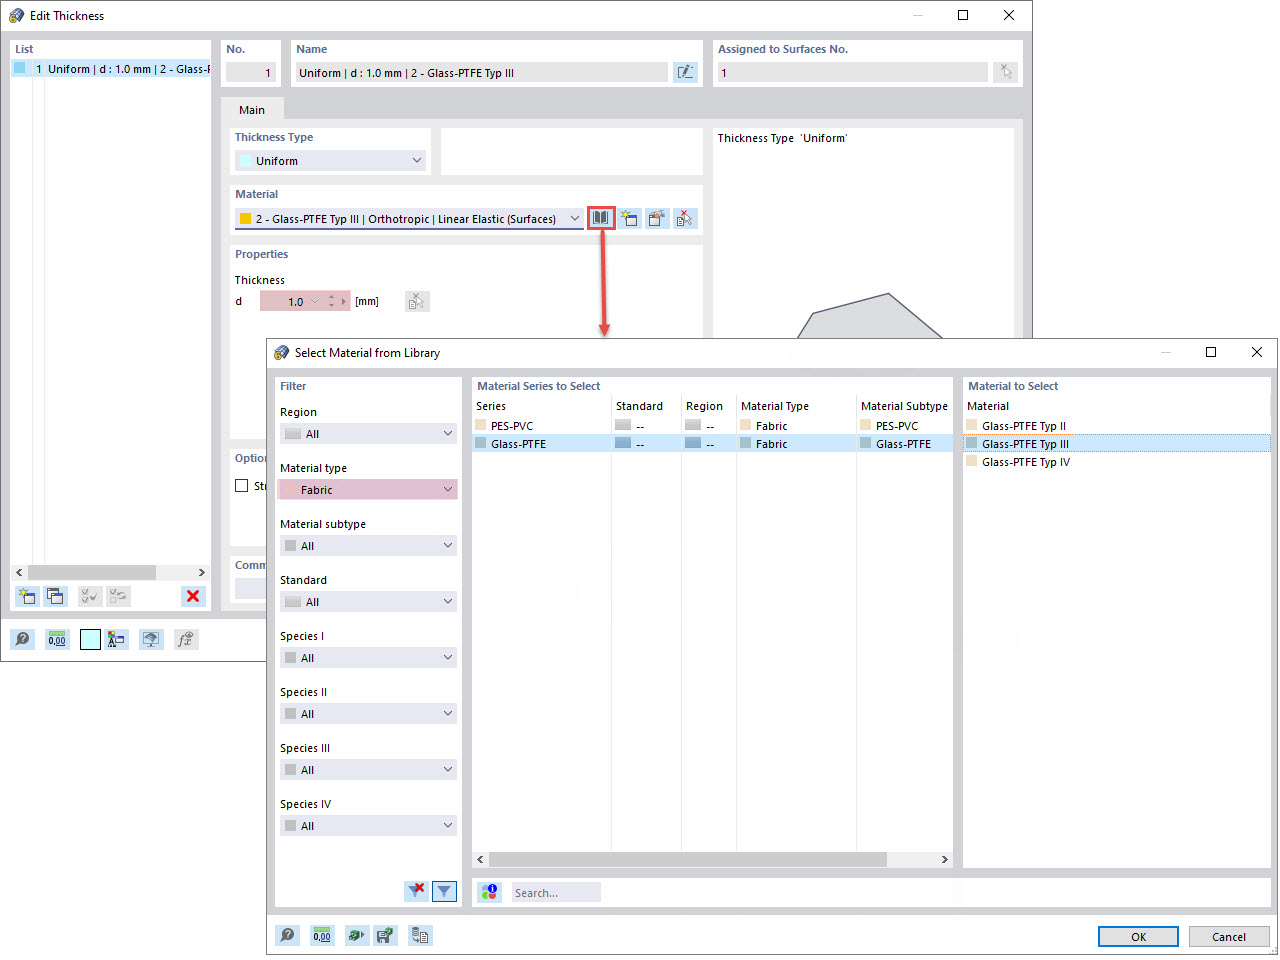
Task: Click the Standard column header
Action: click(645, 406)
